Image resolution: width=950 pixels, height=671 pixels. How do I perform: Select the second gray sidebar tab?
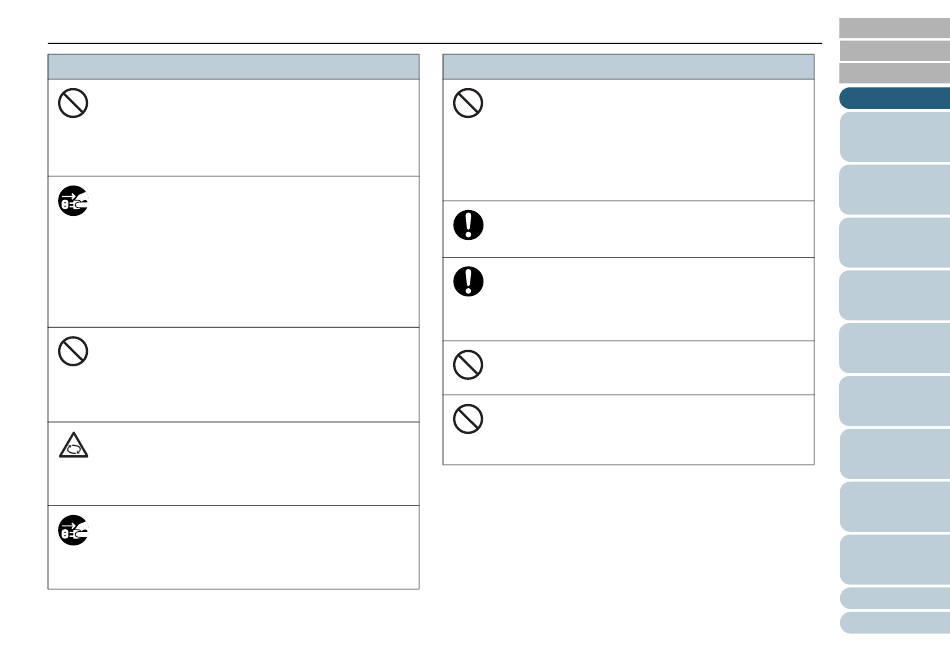(894, 51)
